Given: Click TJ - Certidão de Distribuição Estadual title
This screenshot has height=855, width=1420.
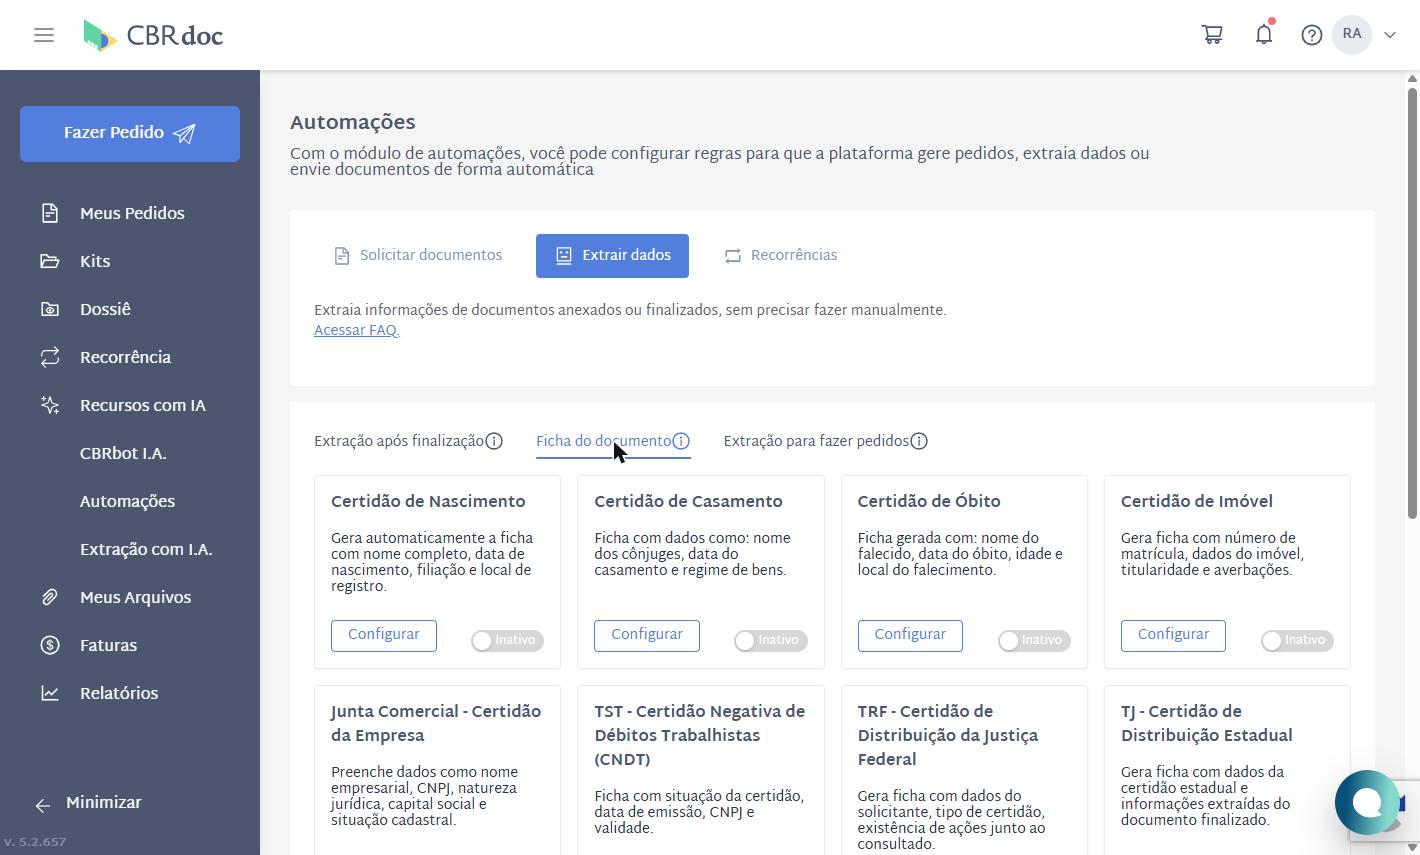Looking at the screenshot, I should tap(1206, 724).
